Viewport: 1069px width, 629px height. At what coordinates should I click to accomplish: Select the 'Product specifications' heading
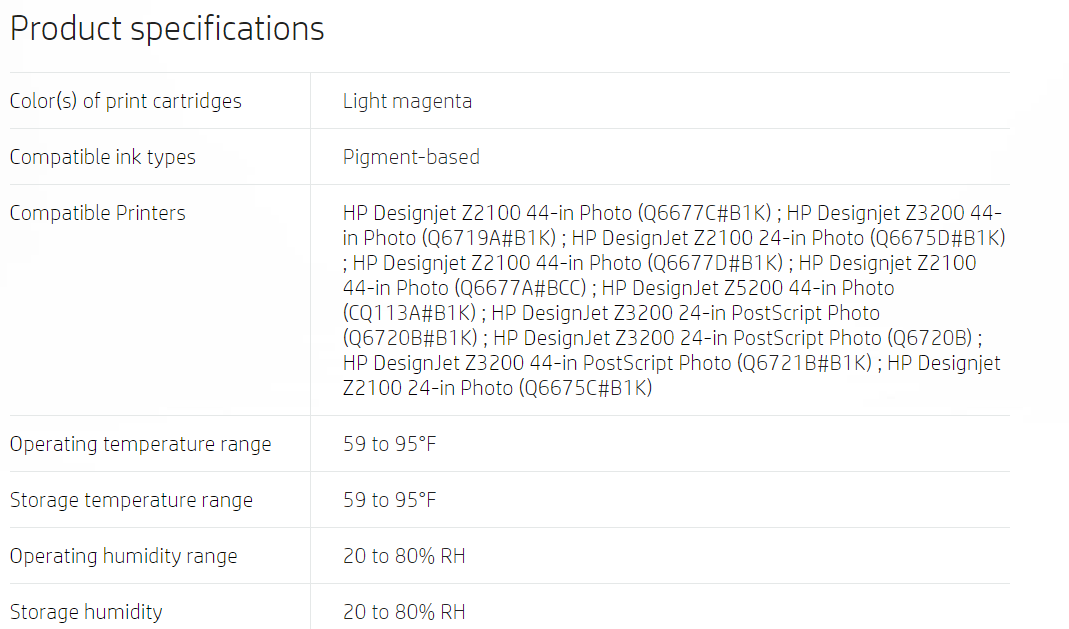(x=167, y=29)
